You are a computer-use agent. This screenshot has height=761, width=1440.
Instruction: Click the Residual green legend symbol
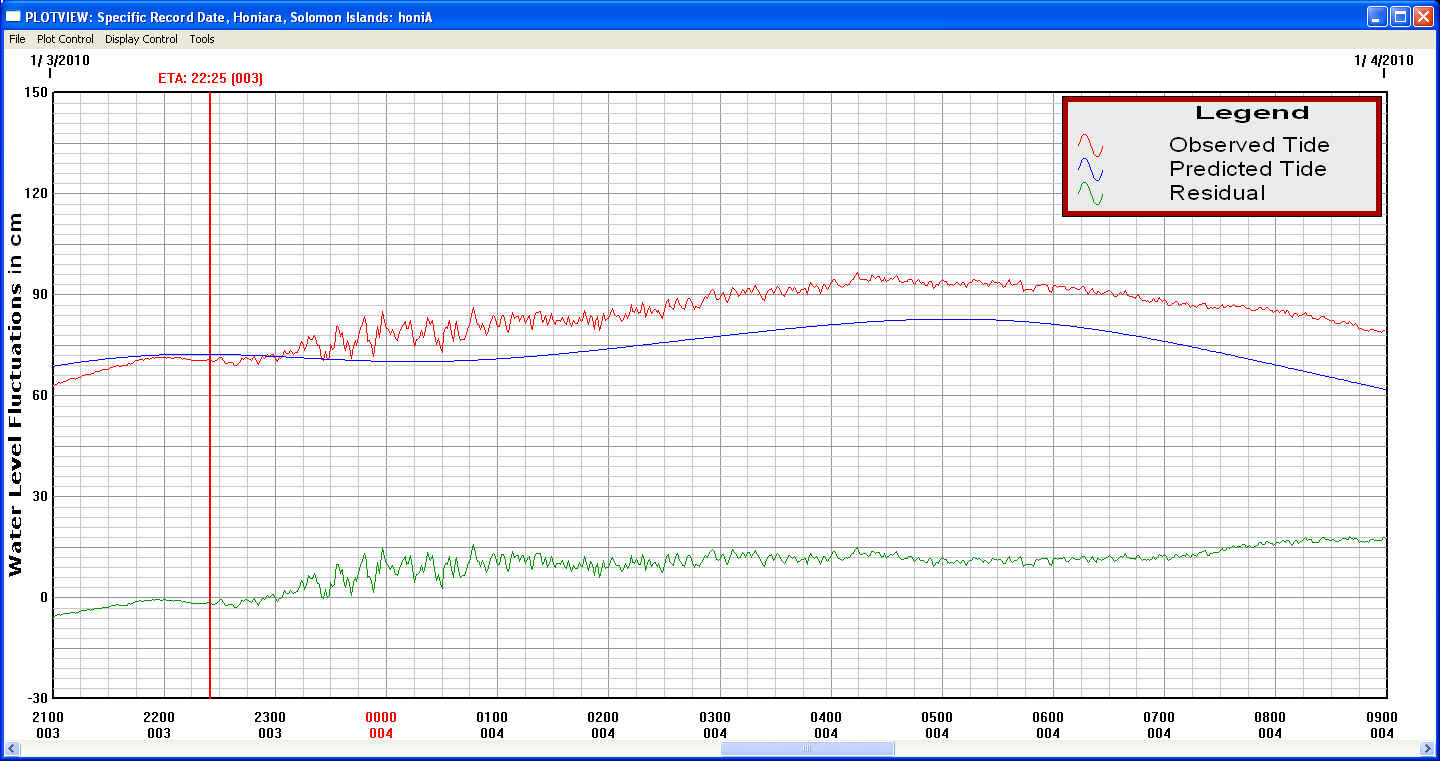point(1090,194)
